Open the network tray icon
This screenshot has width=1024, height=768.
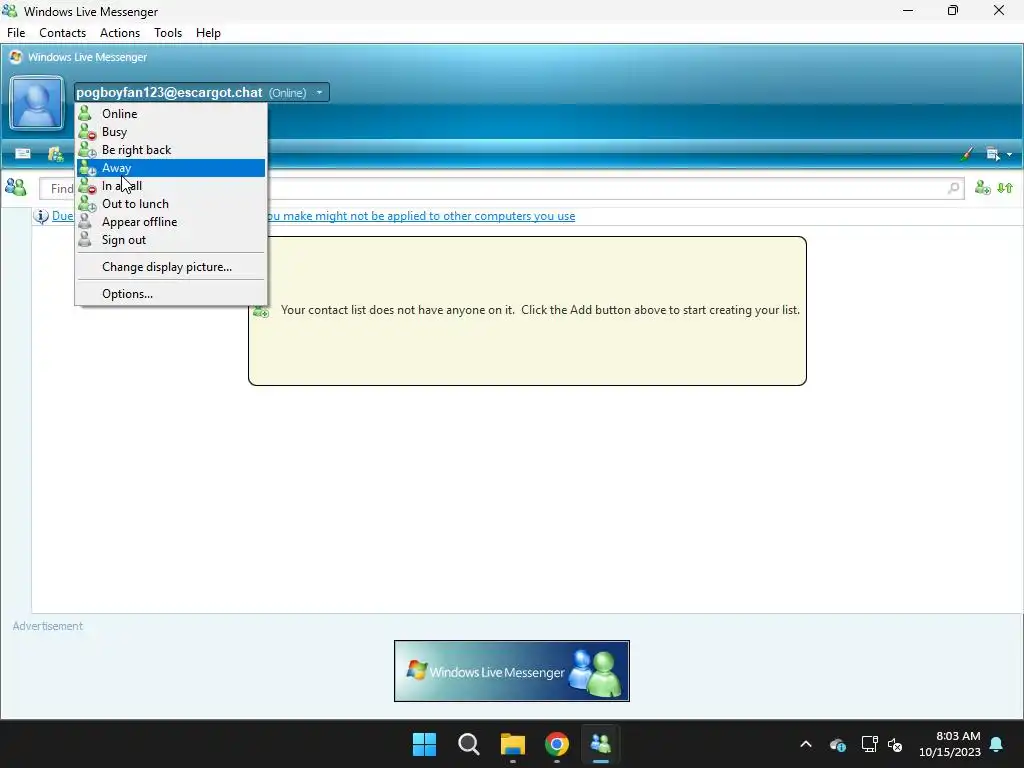(869, 744)
